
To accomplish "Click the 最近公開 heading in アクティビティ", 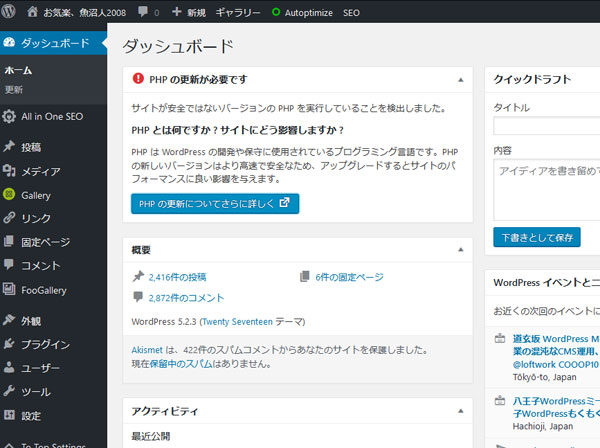I will tap(151, 436).
